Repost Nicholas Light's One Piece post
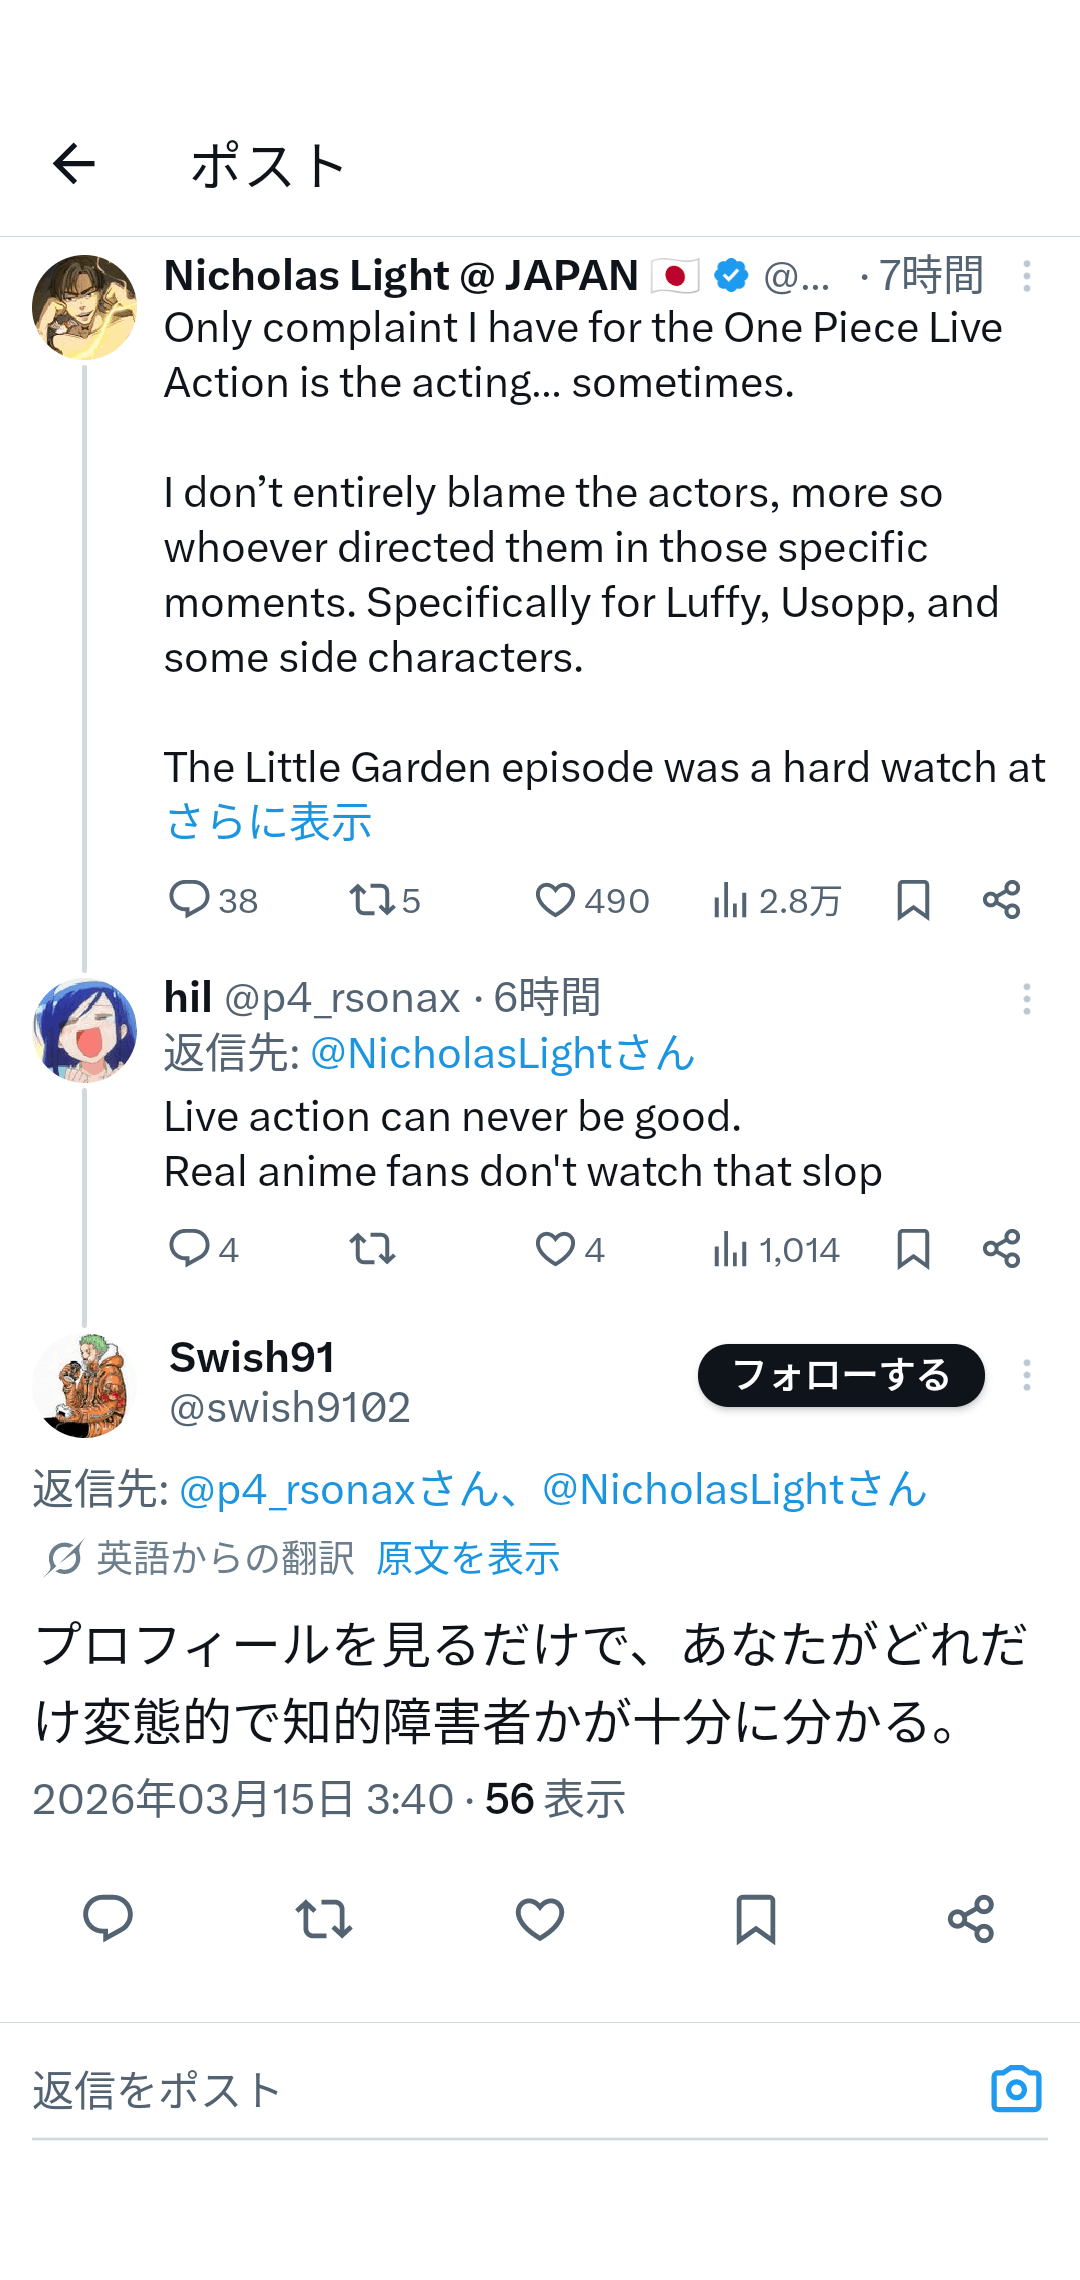 tap(372, 900)
